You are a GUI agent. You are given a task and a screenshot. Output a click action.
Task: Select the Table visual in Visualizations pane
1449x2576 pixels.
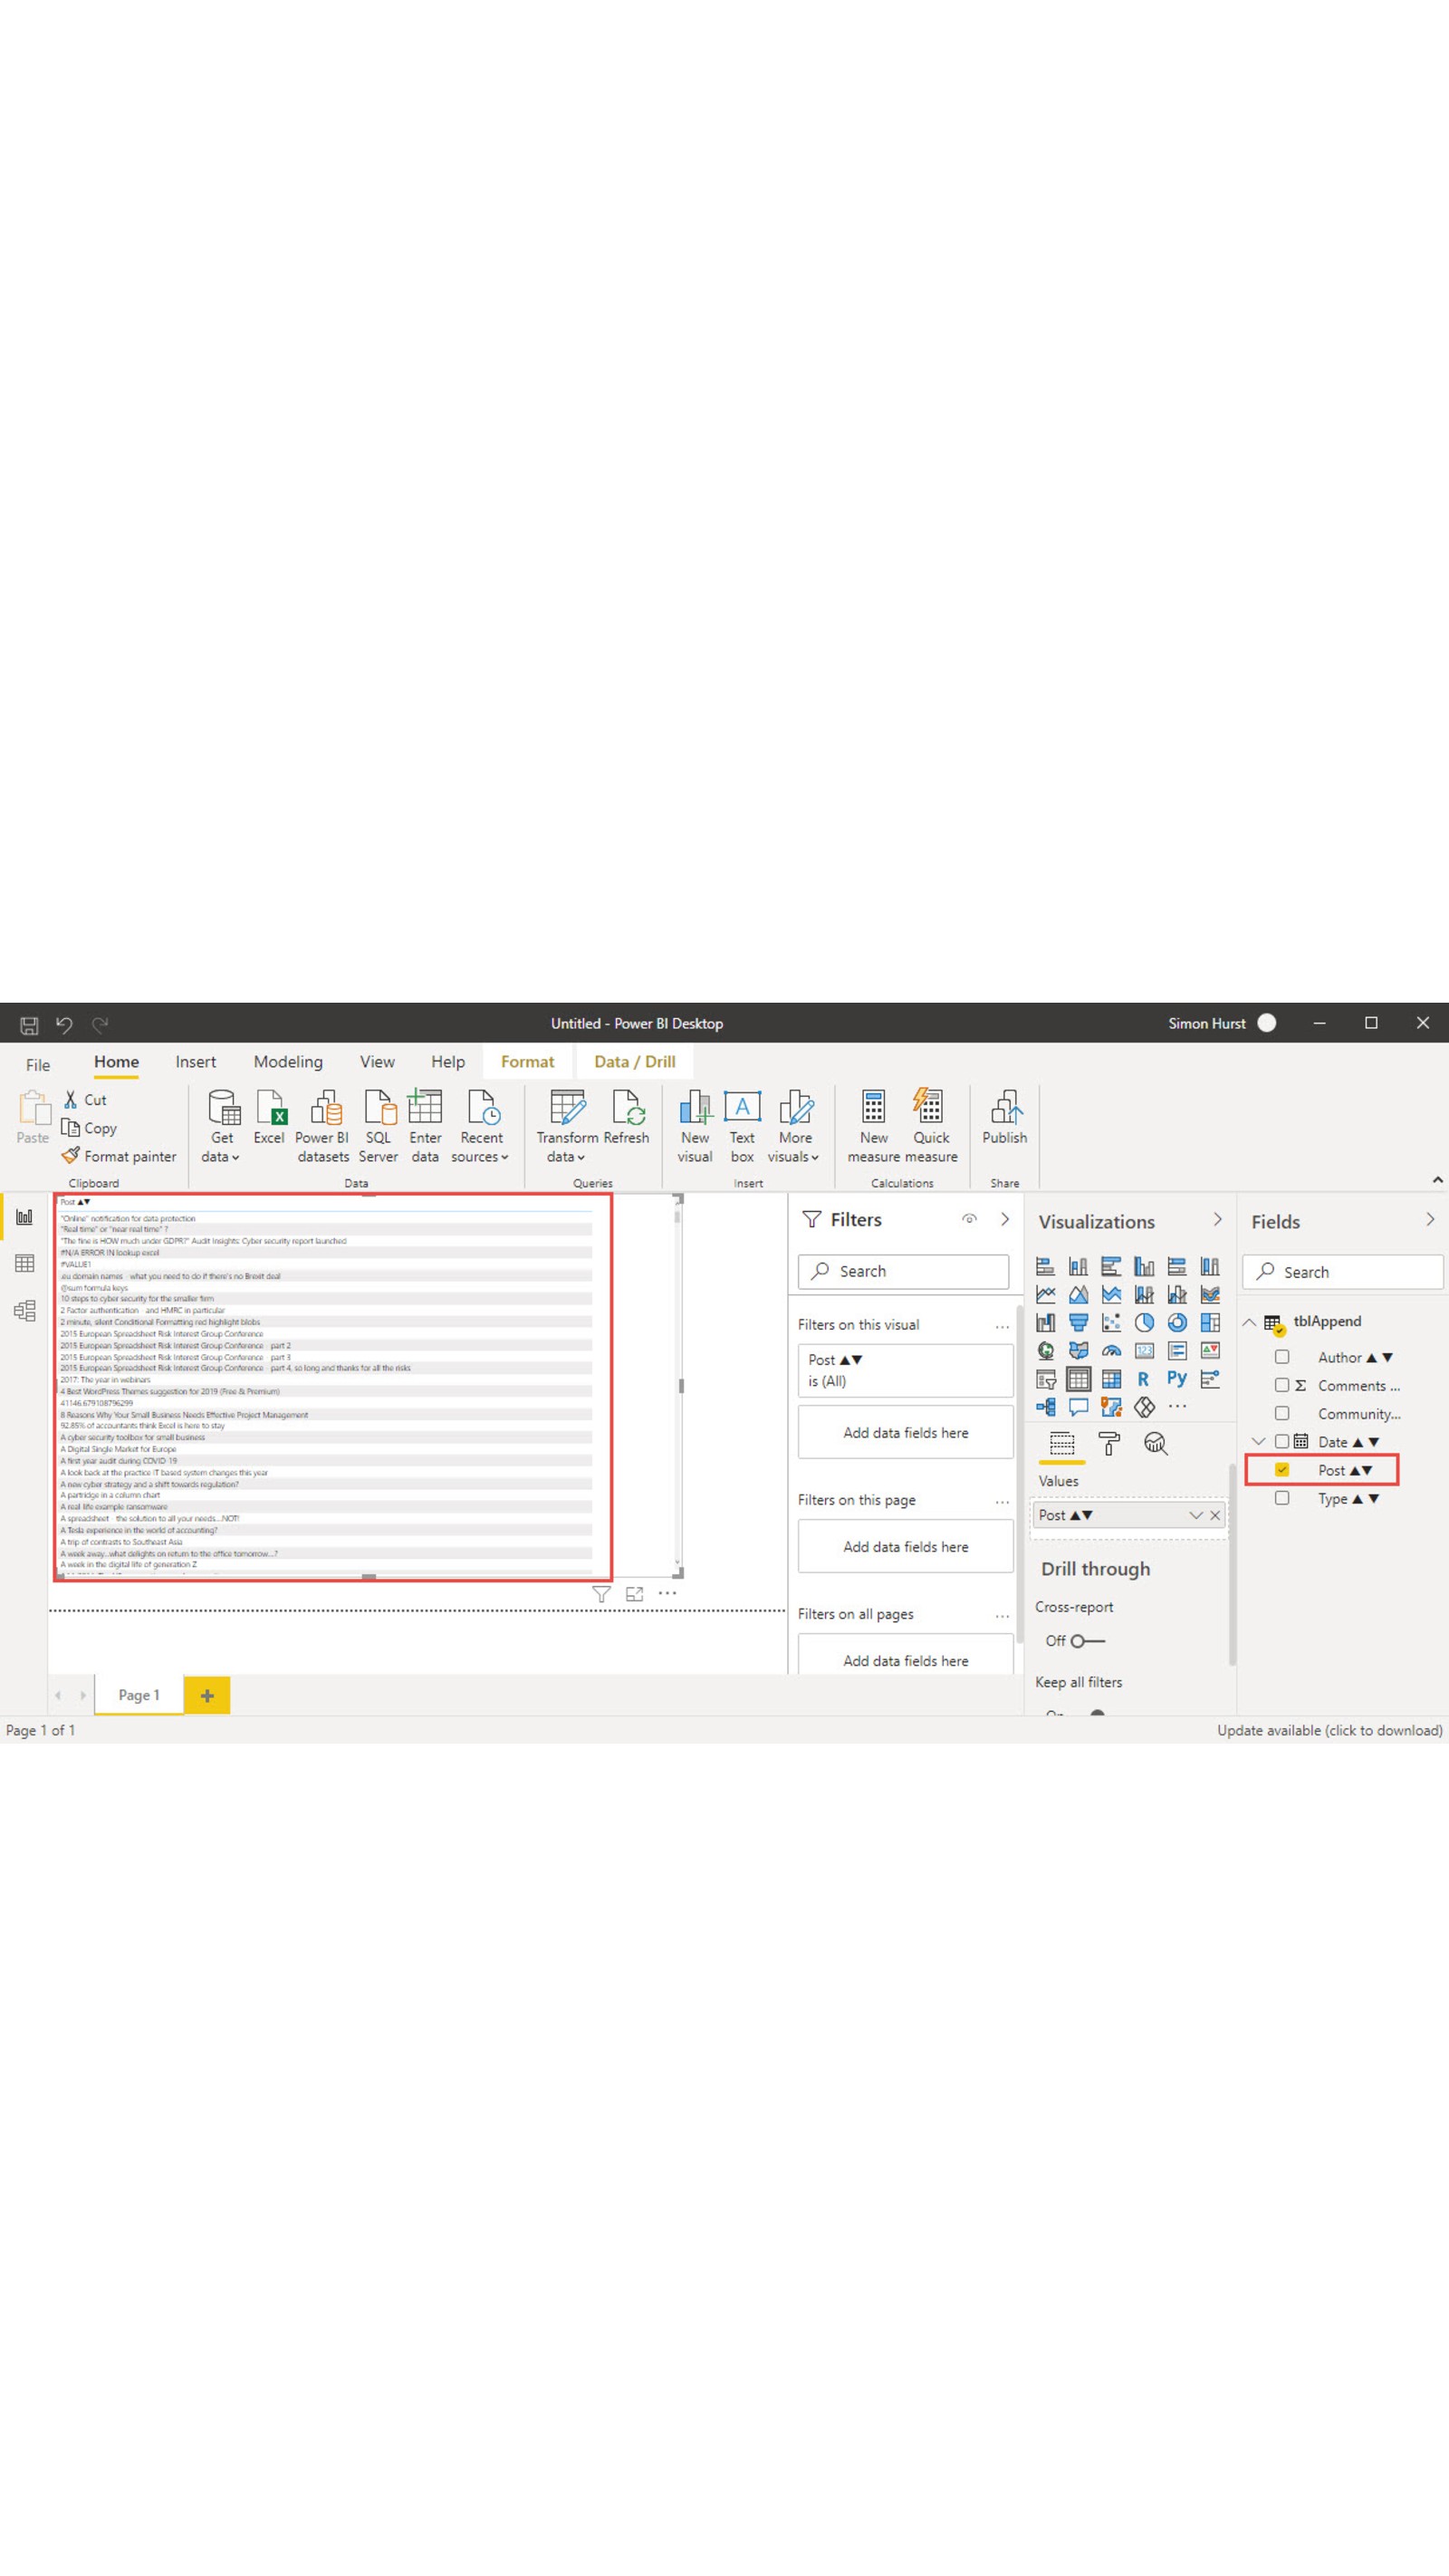tap(1080, 1380)
